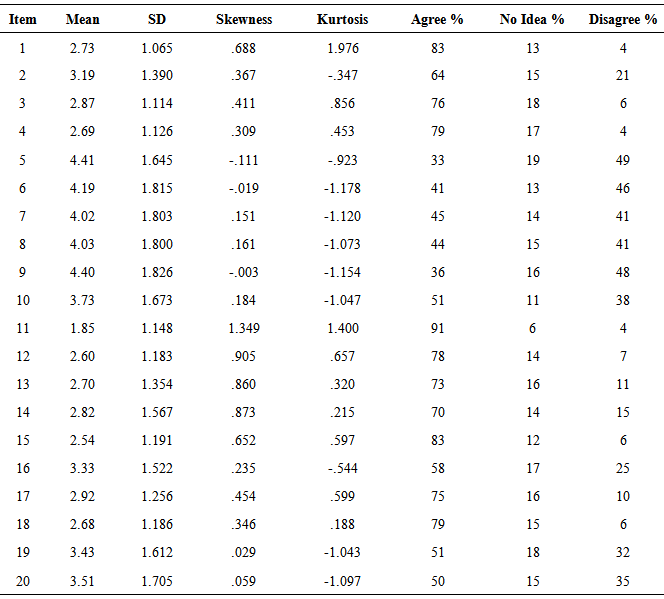Click the Item column header
Image resolution: width=664 pixels, height=599 pixels.
(23, 20)
